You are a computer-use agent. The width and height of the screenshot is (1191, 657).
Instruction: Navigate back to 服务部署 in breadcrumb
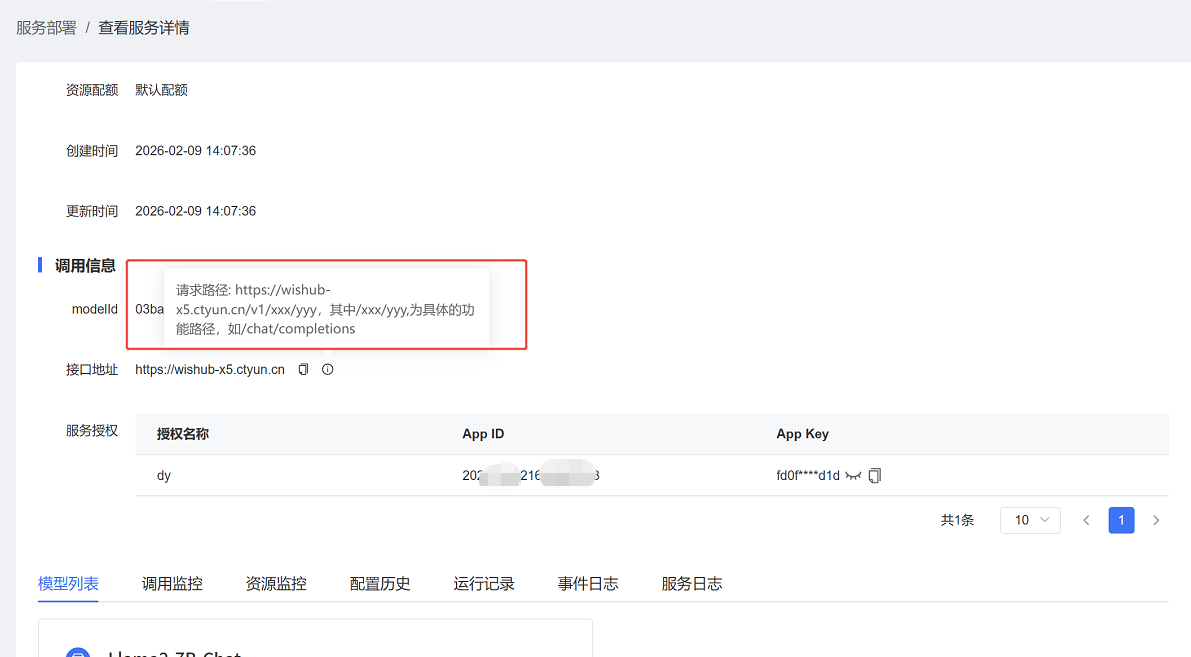(x=46, y=28)
